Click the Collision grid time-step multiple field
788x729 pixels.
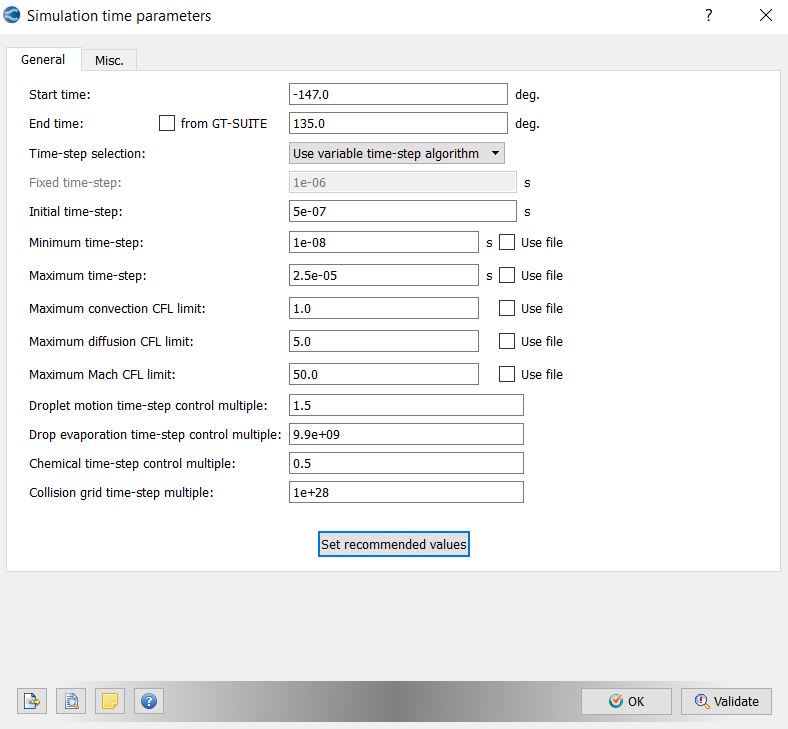coord(406,492)
